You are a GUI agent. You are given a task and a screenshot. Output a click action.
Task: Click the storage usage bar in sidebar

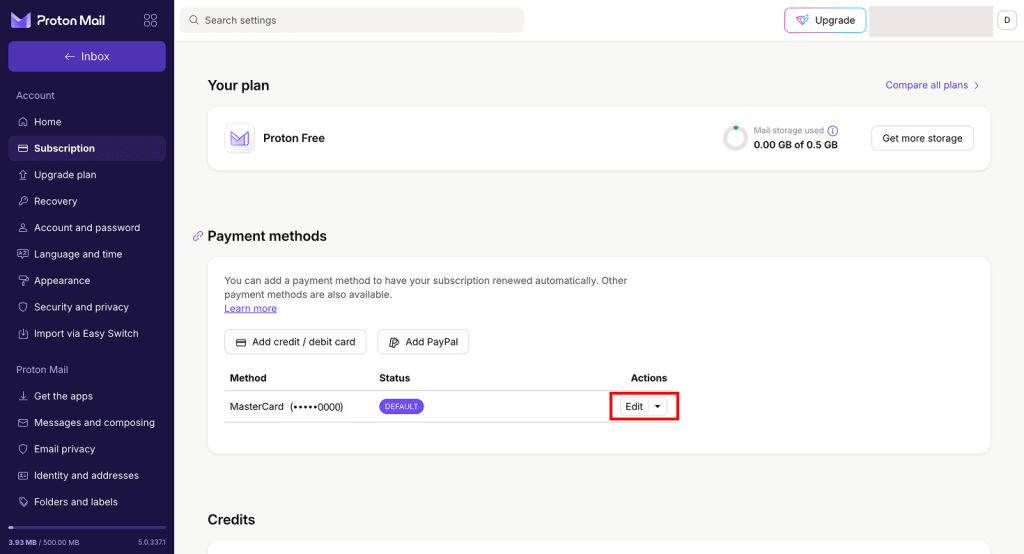[87, 527]
